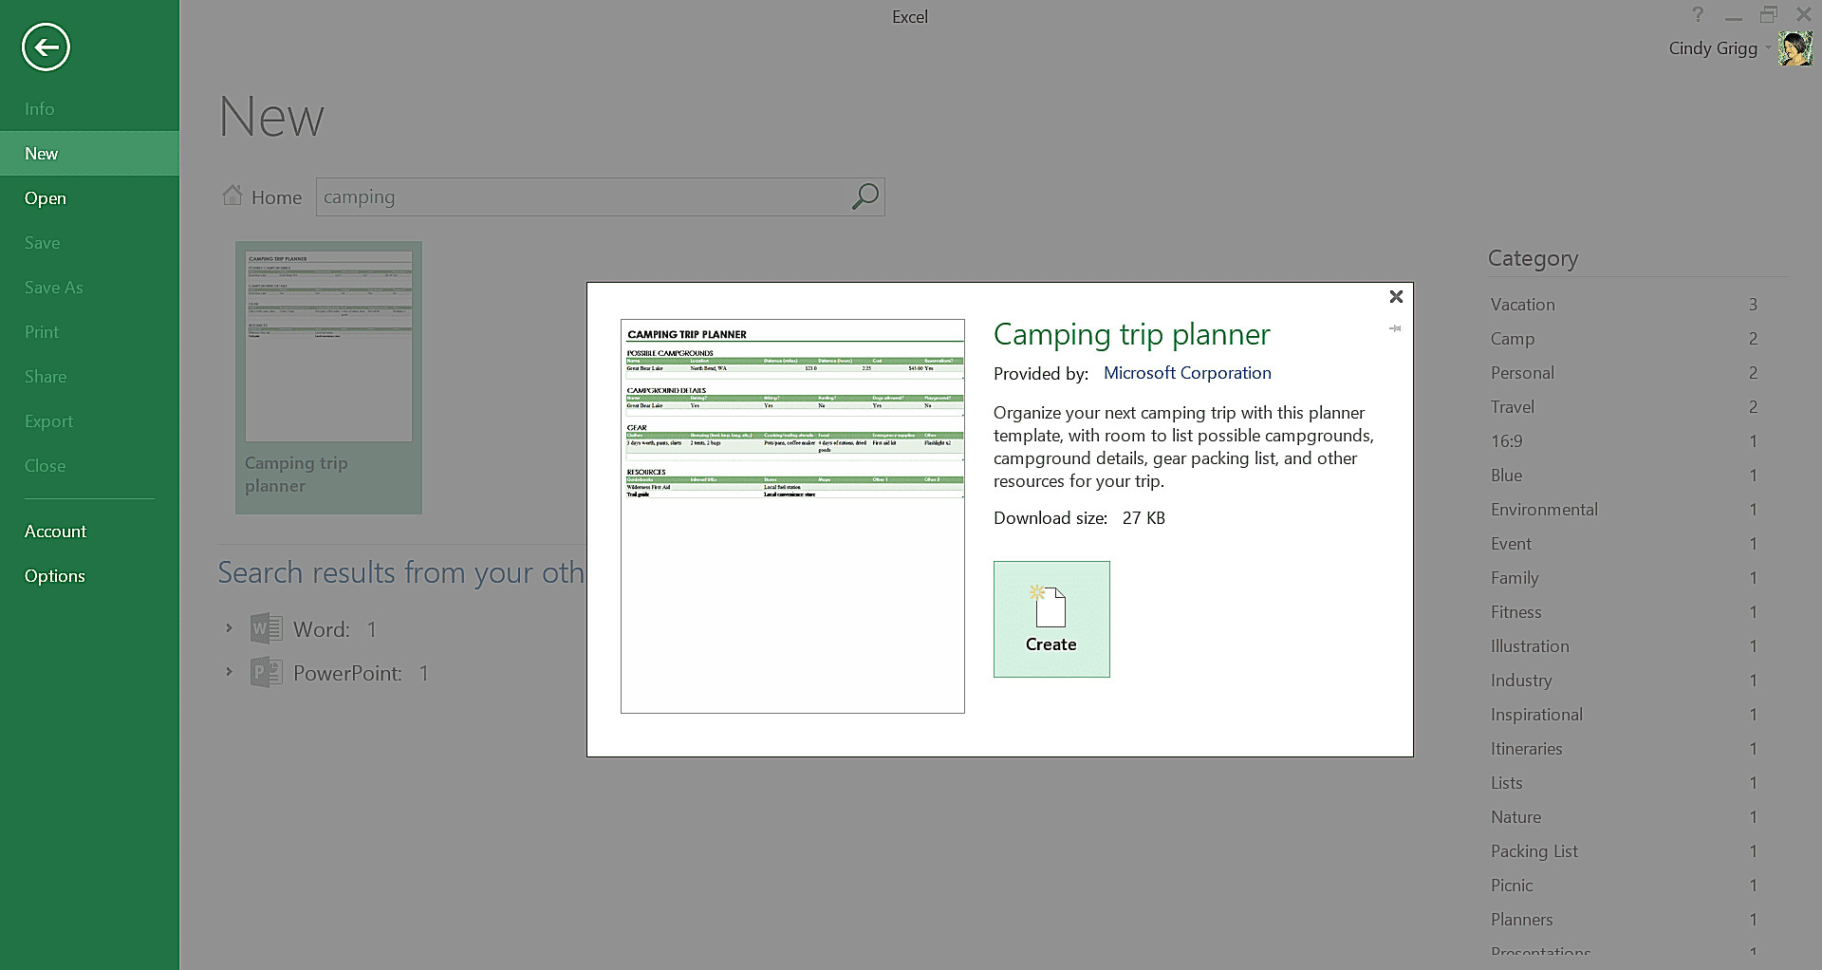Viewport: 1822px width, 970px height.
Task: Click the Camping trip planner dialog title
Action: click(1131, 334)
